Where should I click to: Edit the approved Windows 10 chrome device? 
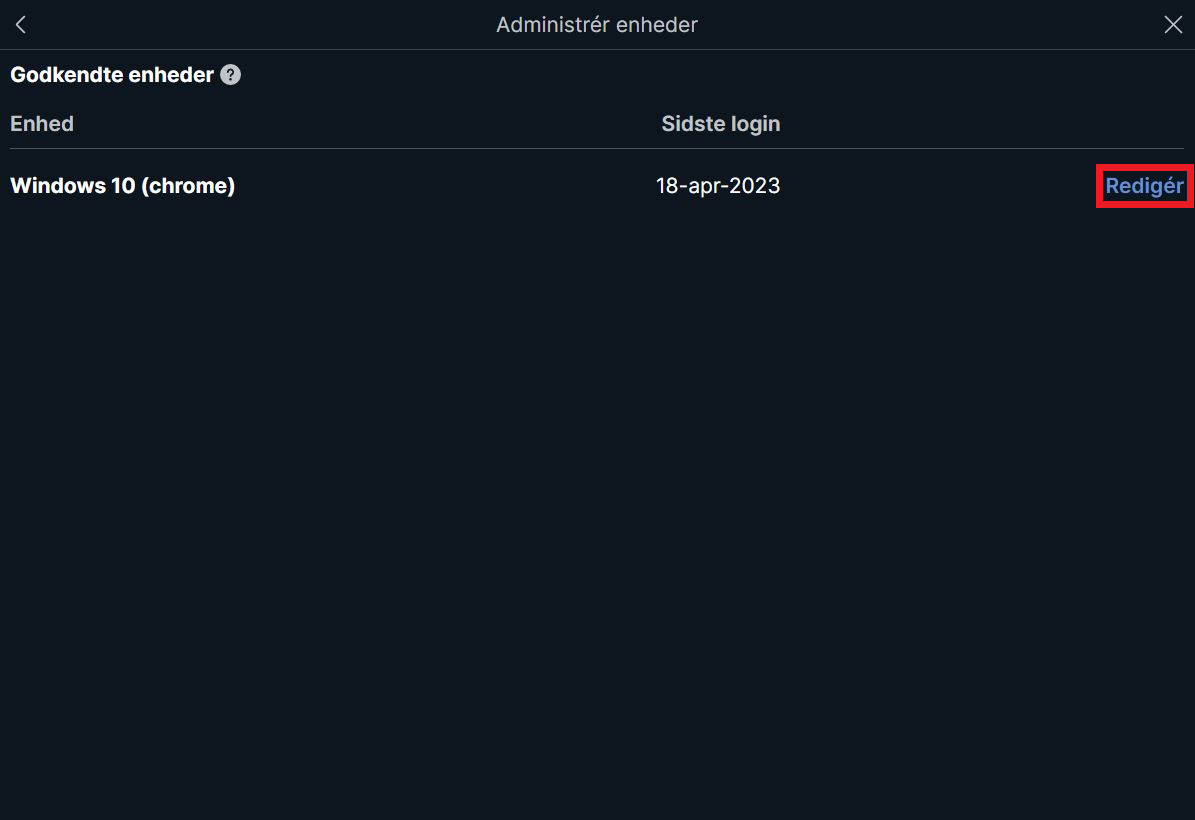pos(1144,186)
